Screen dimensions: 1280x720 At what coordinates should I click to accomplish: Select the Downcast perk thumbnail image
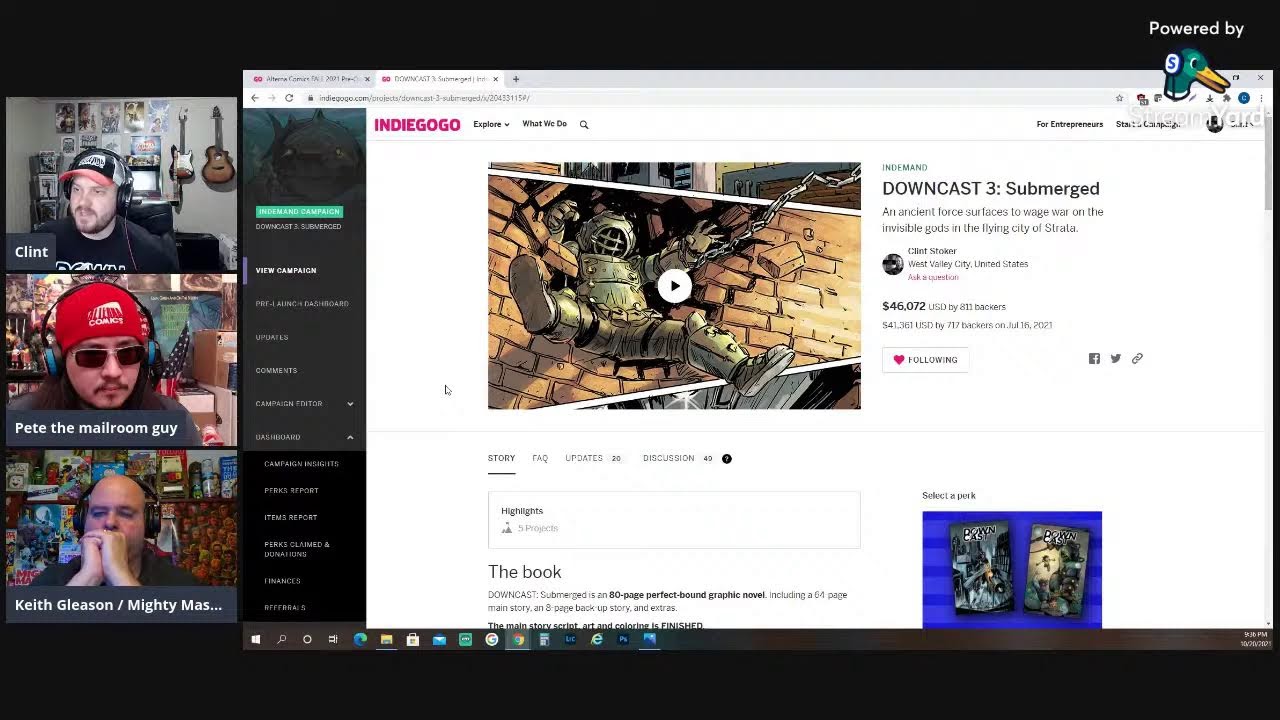[x=1012, y=569]
